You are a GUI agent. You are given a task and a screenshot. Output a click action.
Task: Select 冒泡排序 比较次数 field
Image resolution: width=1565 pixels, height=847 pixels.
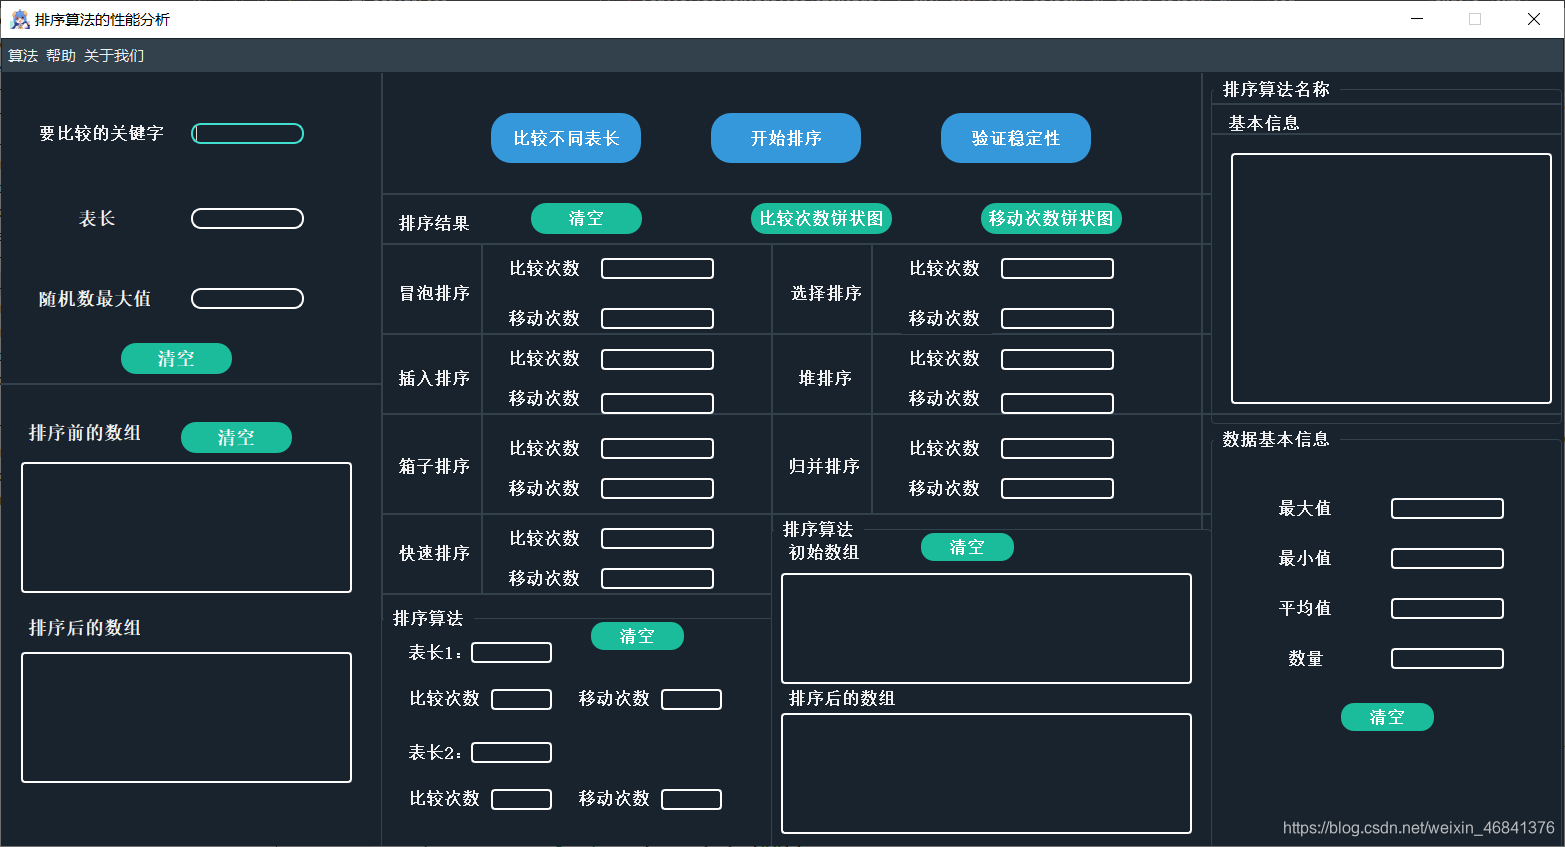[657, 269]
